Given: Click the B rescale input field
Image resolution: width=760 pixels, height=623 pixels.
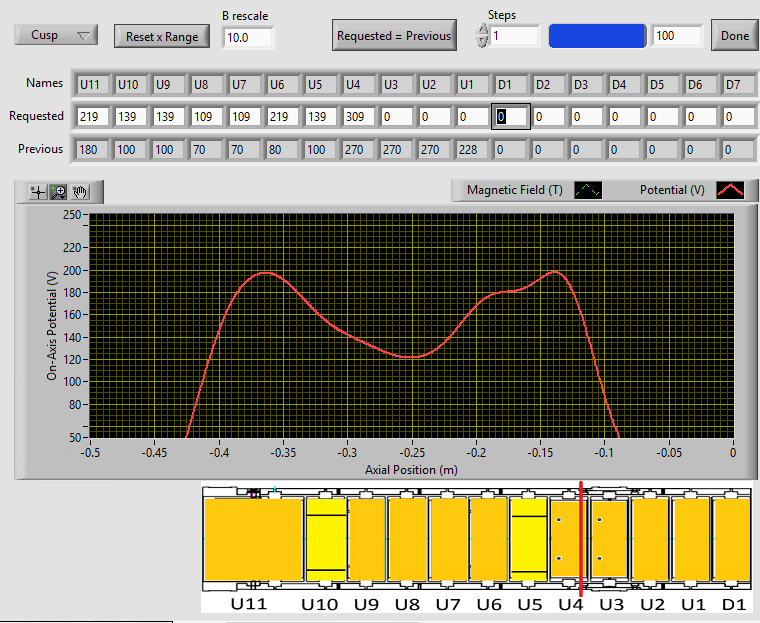Looking at the screenshot, I should click(x=247, y=37).
